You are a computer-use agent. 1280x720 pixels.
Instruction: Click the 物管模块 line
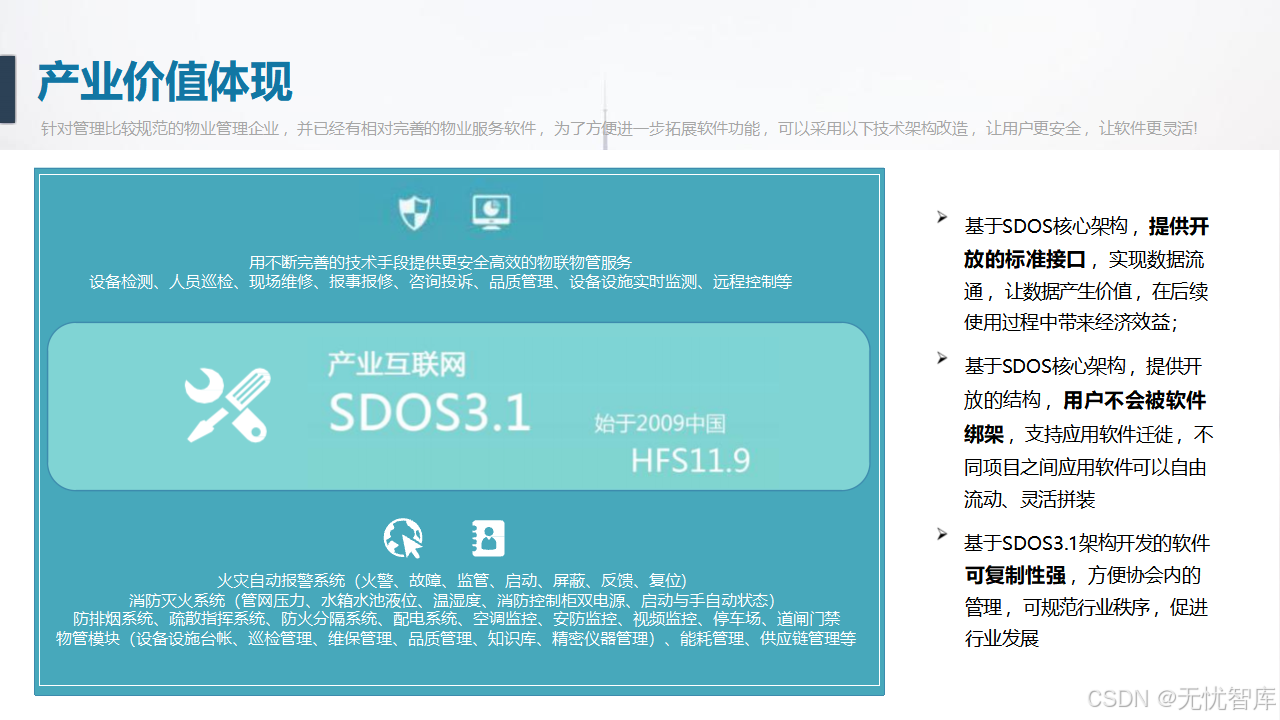click(456, 638)
